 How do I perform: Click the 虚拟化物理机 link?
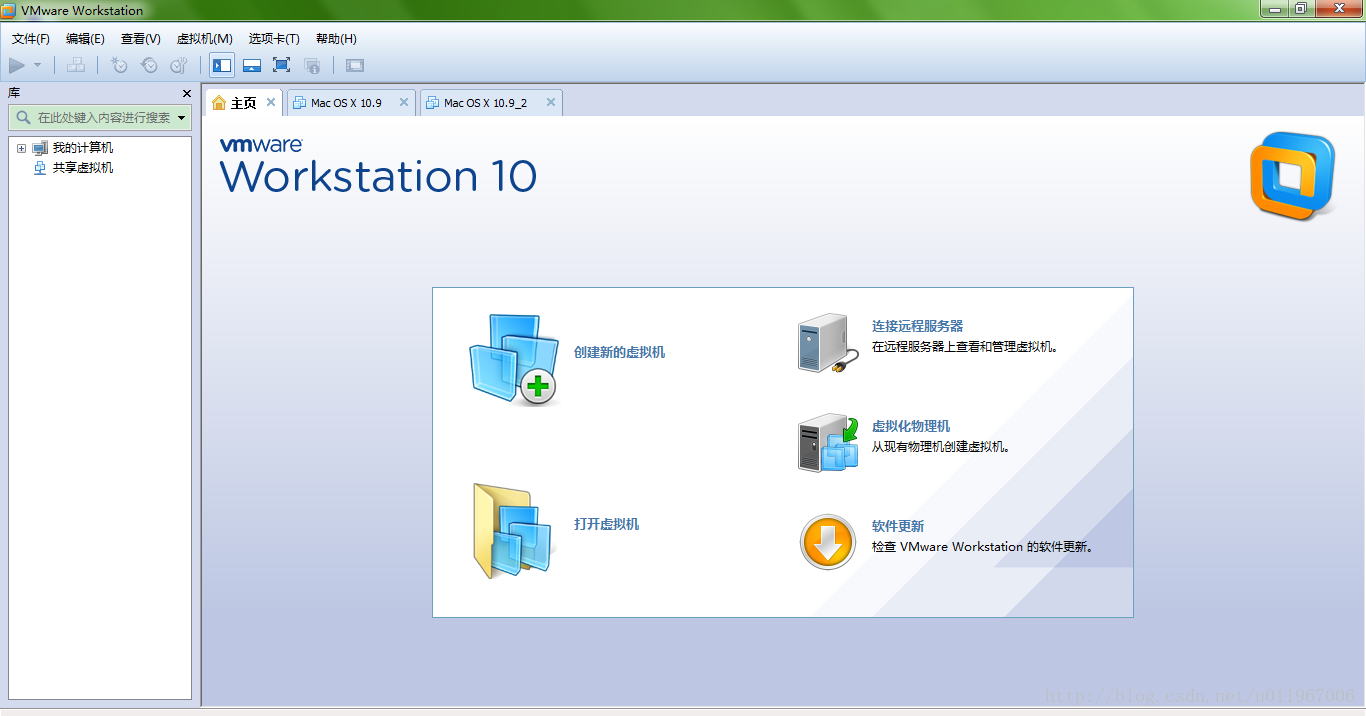click(x=911, y=426)
